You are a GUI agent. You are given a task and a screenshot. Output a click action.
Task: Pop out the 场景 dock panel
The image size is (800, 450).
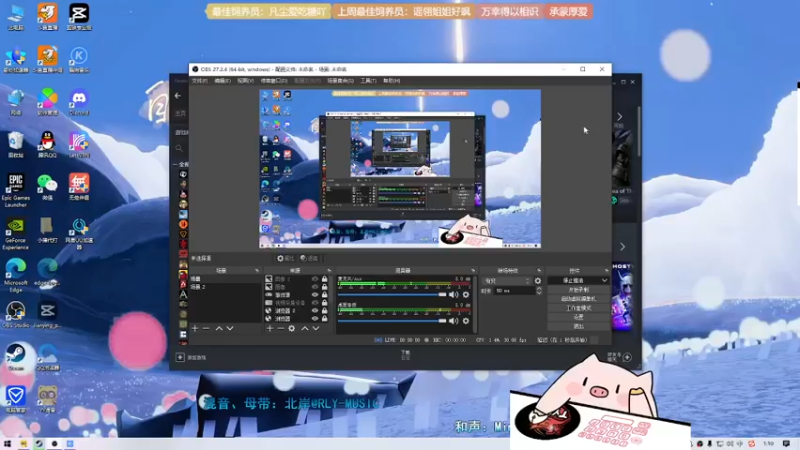pos(257,270)
